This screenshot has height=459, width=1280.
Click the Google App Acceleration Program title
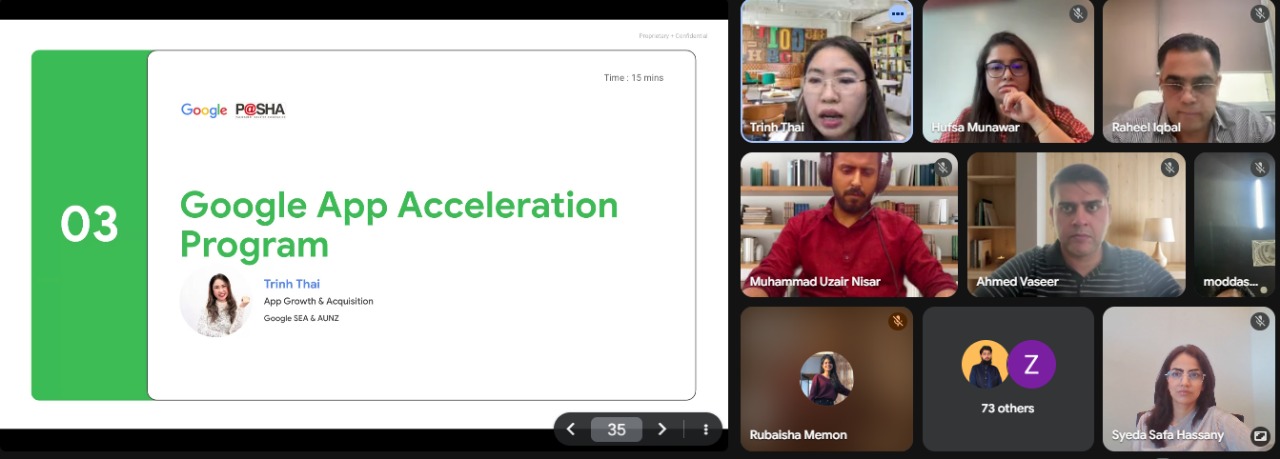[x=398, y=224]
